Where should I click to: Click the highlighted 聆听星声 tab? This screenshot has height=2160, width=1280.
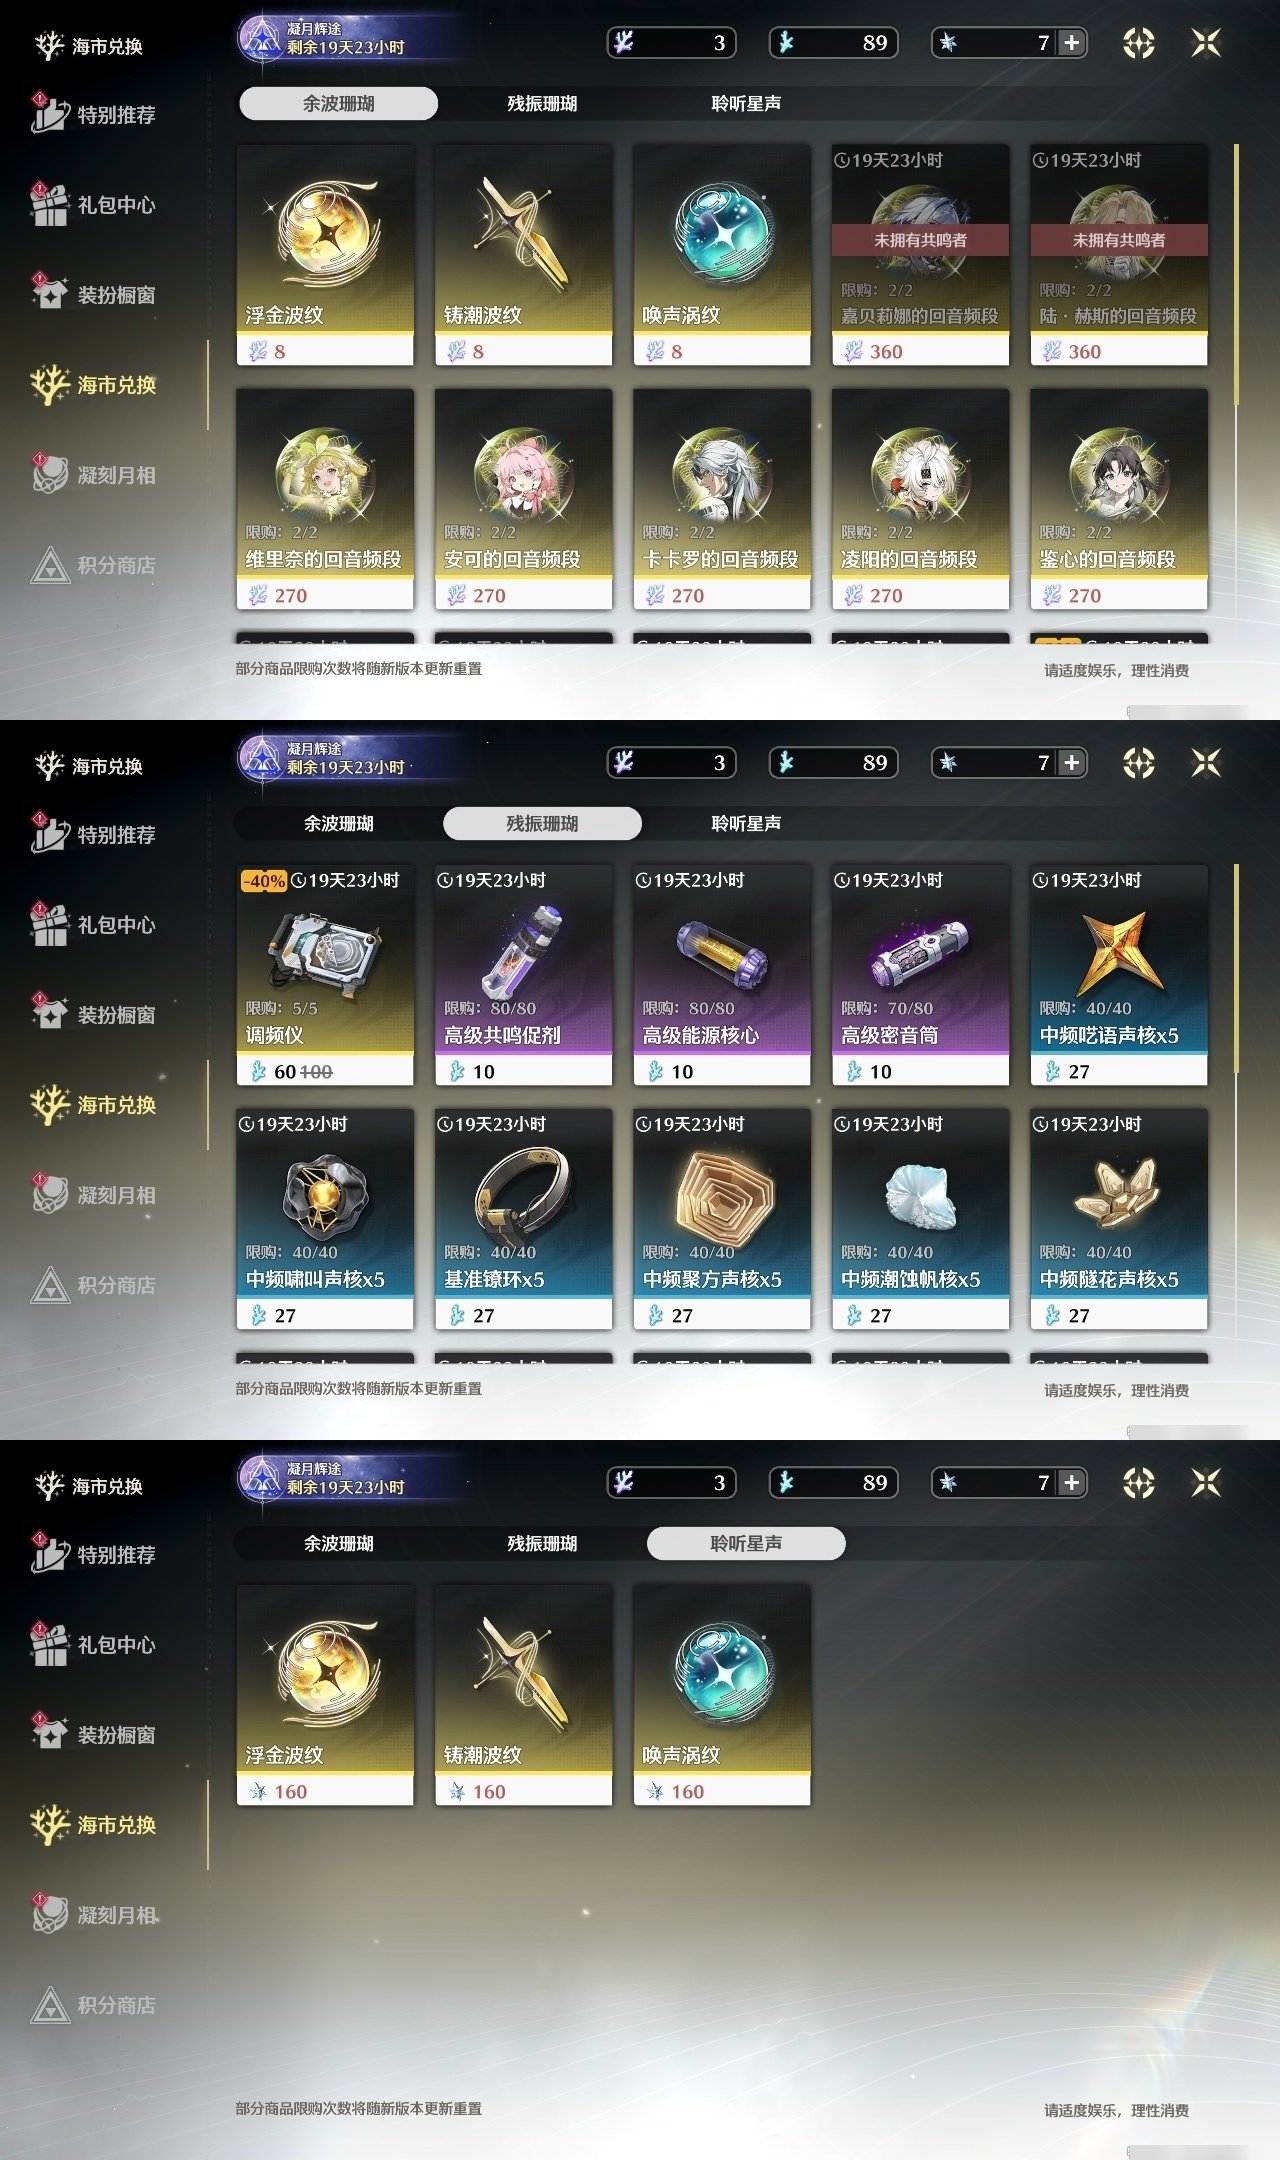746,1543
